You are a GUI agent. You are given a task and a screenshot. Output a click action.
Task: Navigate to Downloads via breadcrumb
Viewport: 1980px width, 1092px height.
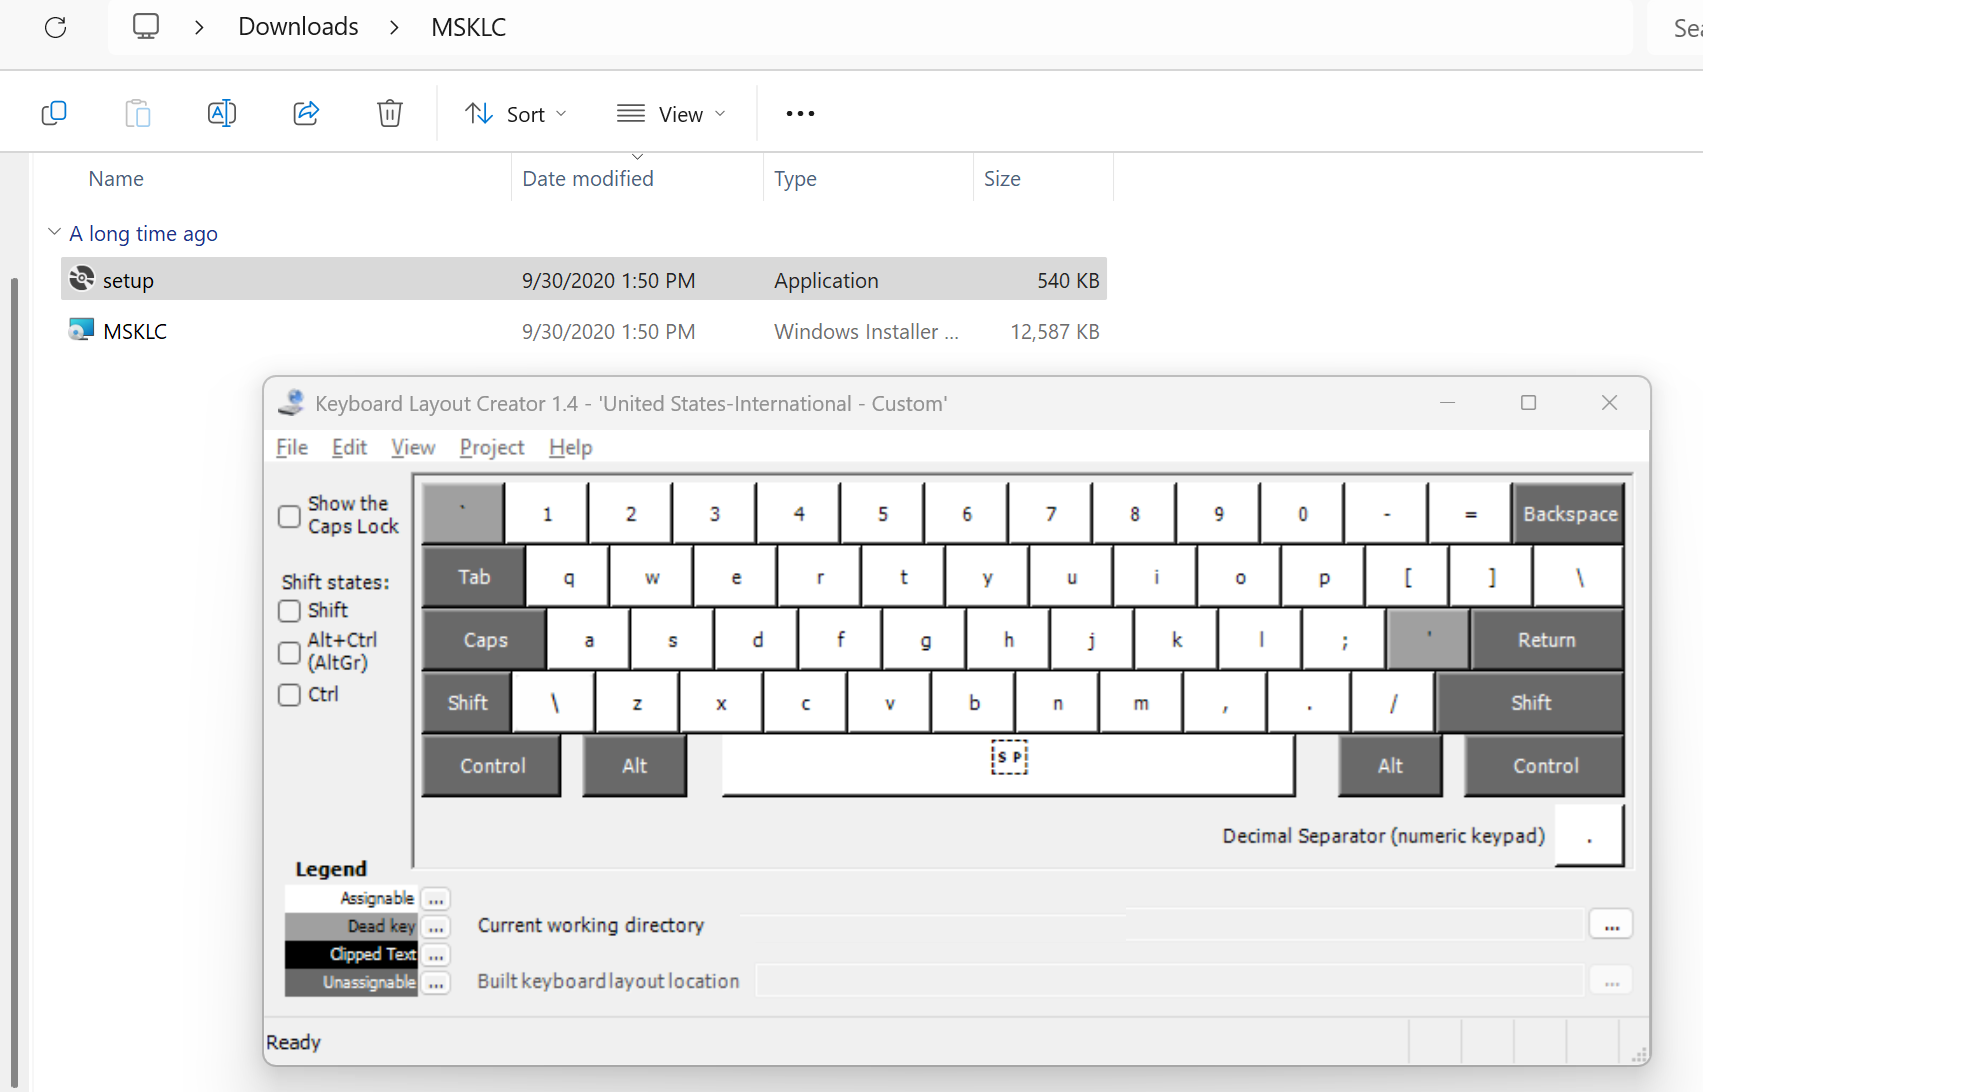[297, 26]
